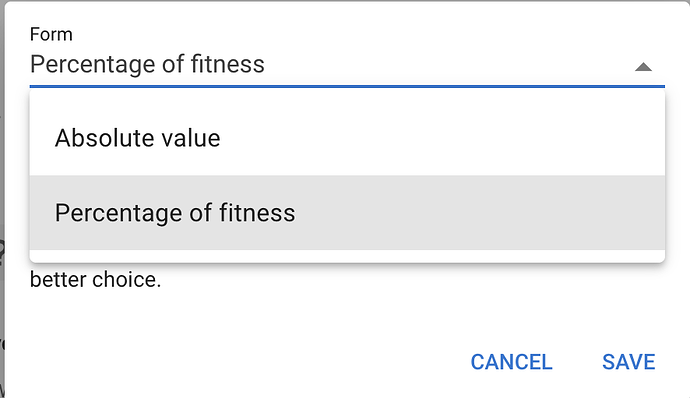Click the better choice description text
Image resolution: width=690 pixels, height=398 pixels.
click(95, 280)
